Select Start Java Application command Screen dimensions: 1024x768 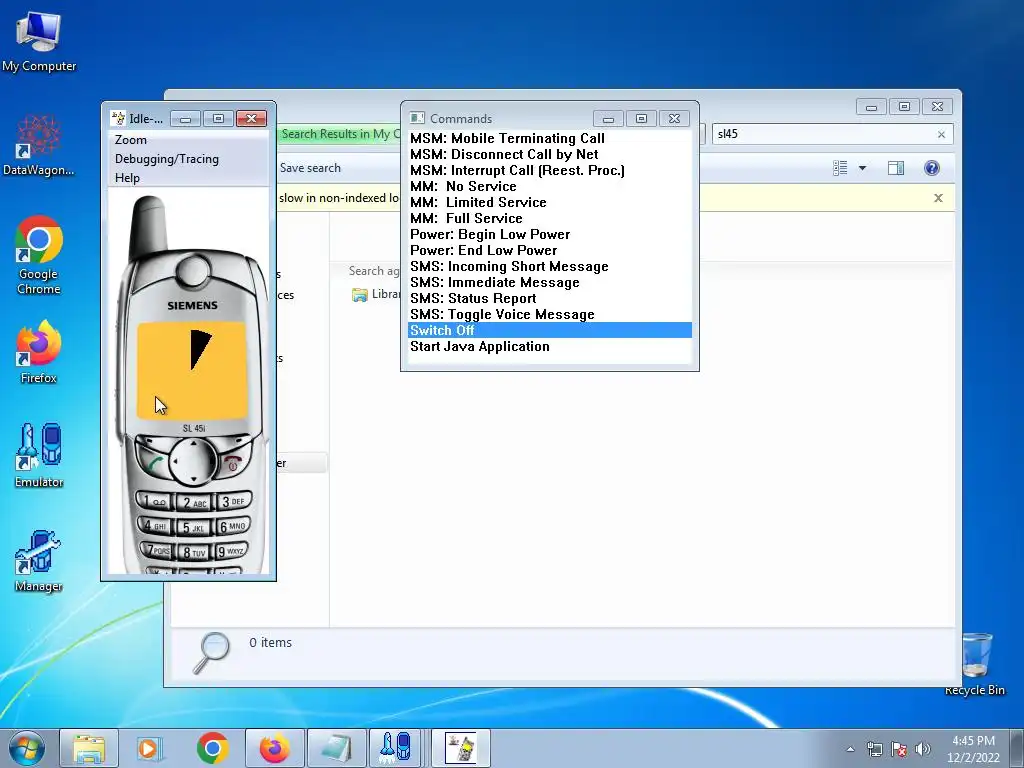(549, 347)
